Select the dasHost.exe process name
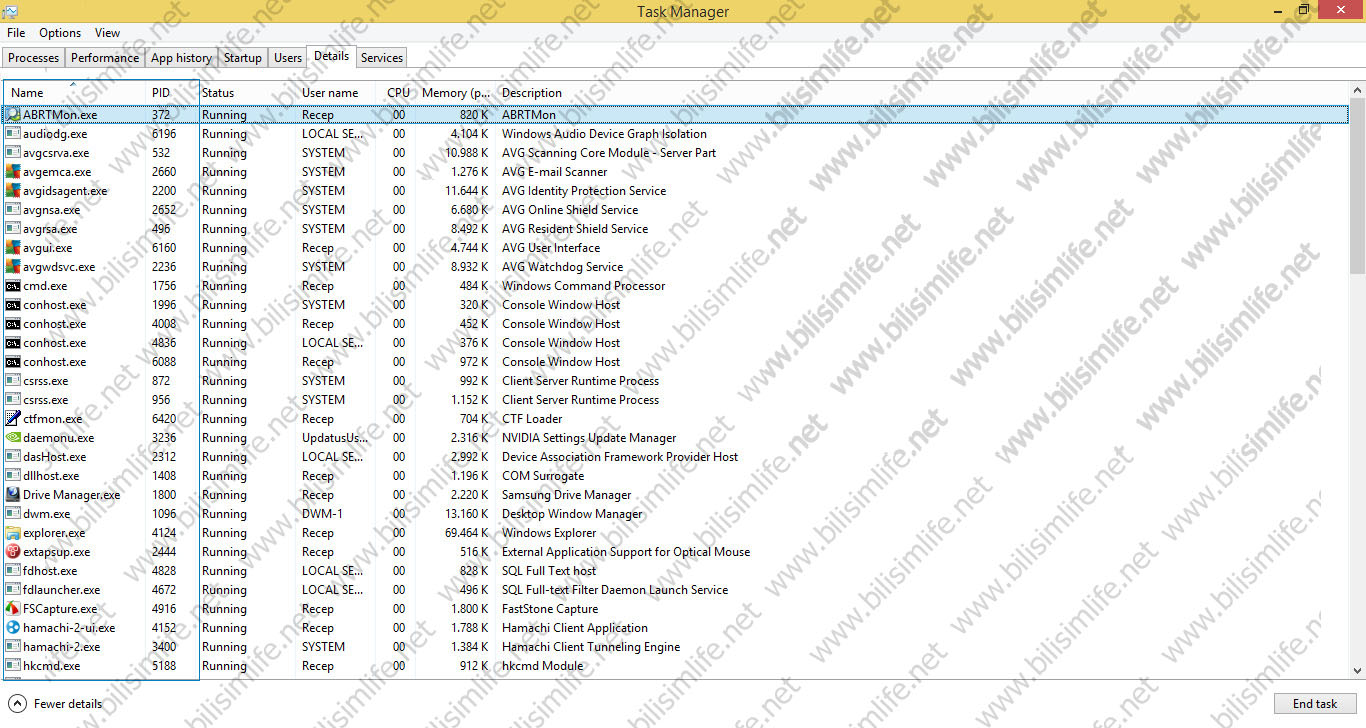The height and width of the screenshot is (728, 1366). point(55,457)
